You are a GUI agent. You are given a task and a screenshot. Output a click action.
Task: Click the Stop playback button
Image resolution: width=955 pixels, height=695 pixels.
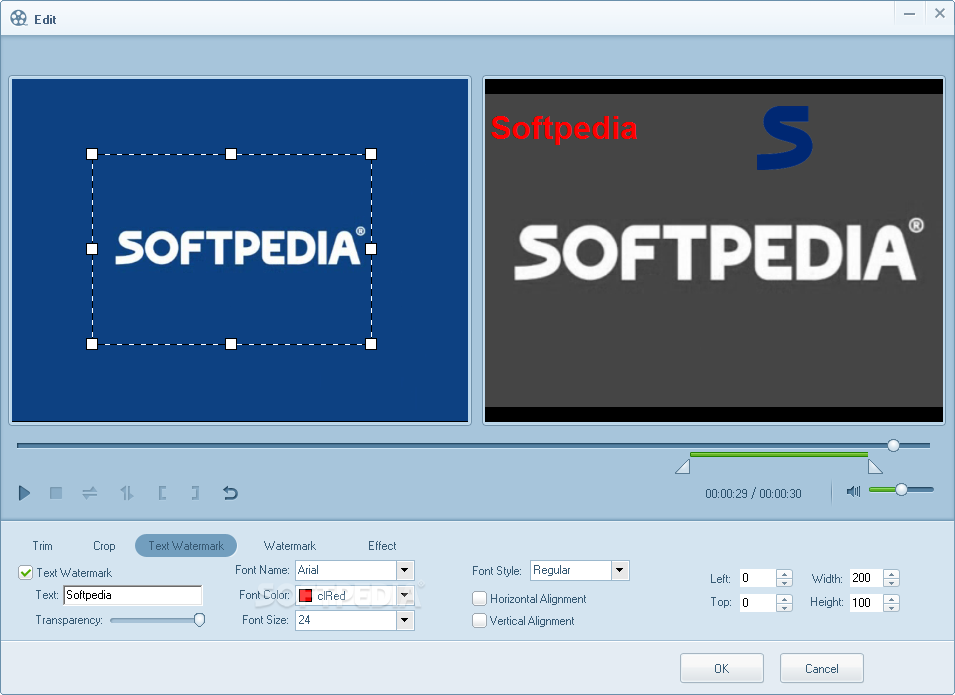point(56,493)
